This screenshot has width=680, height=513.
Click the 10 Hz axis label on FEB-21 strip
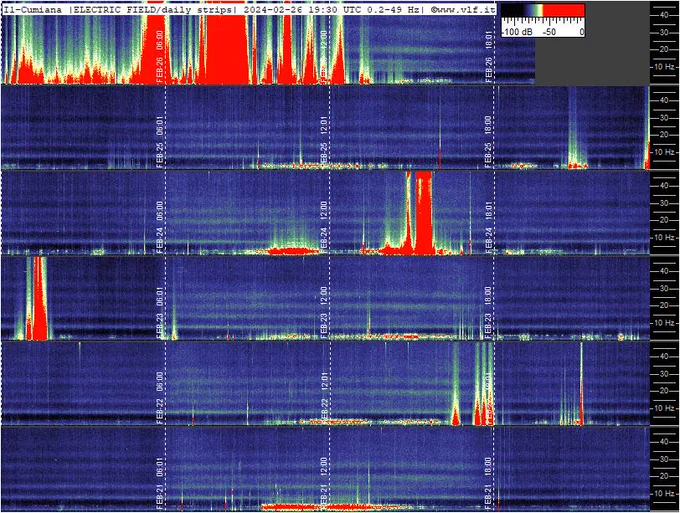point(666,494)
